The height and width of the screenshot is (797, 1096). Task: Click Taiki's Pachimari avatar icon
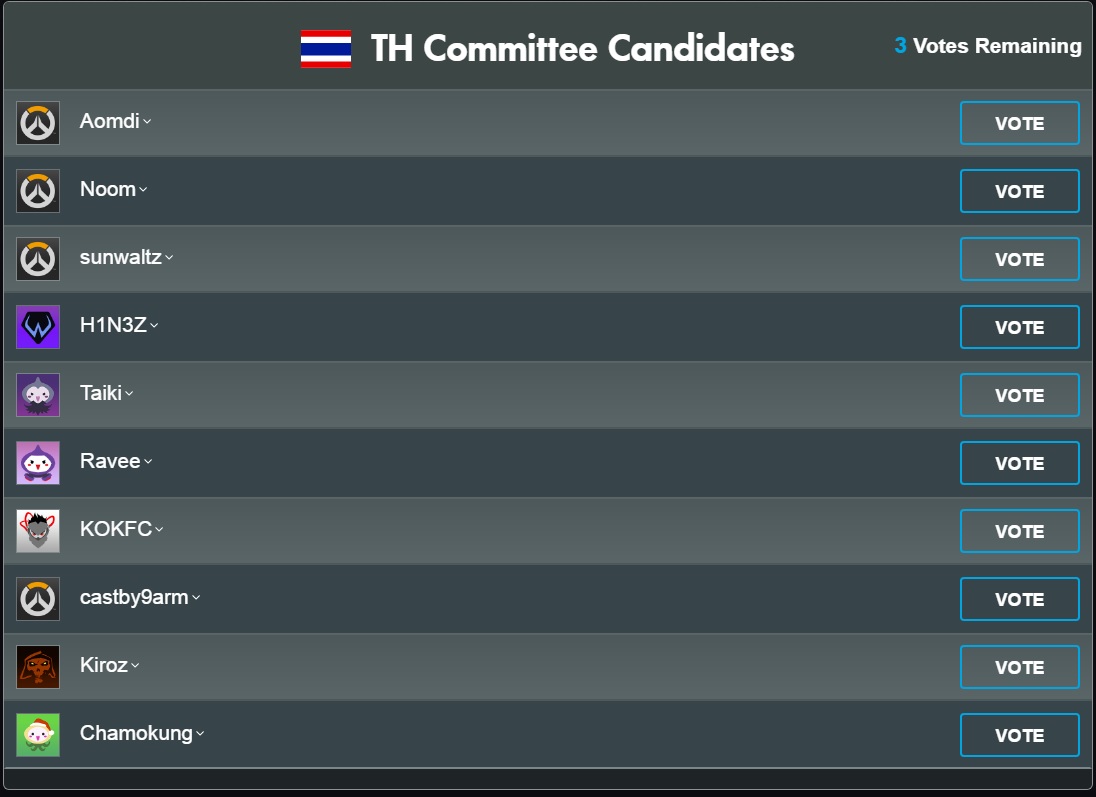(38, 395)
